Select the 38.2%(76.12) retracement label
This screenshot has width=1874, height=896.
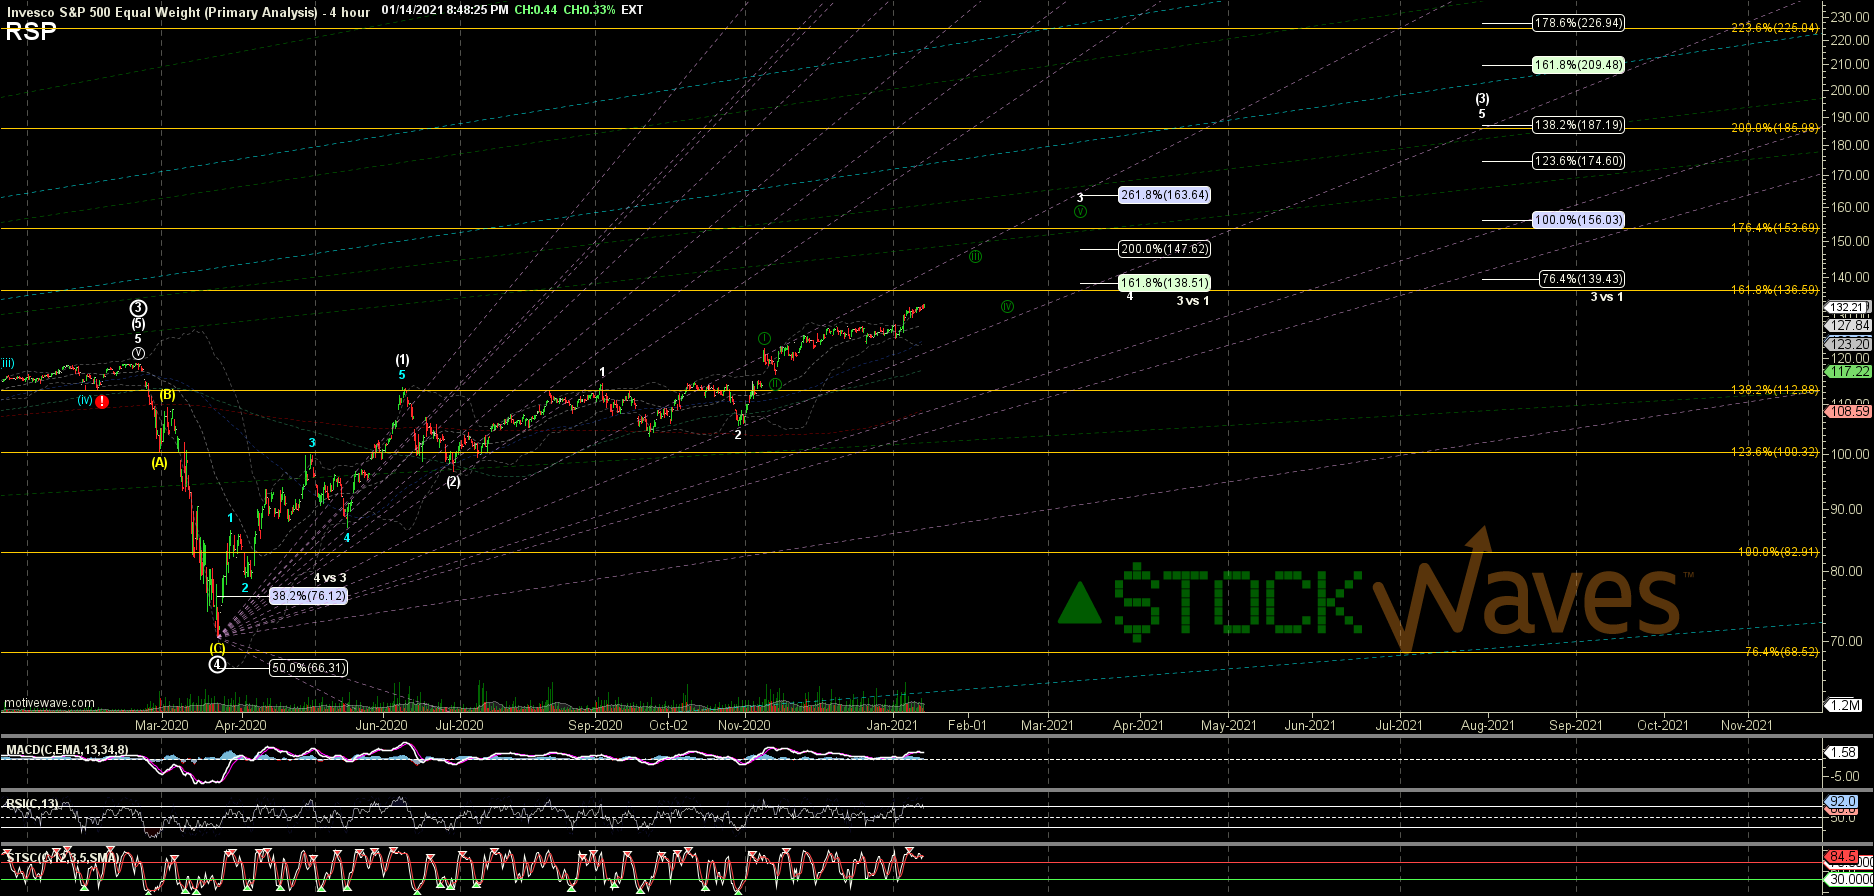(x=308, y=596)
